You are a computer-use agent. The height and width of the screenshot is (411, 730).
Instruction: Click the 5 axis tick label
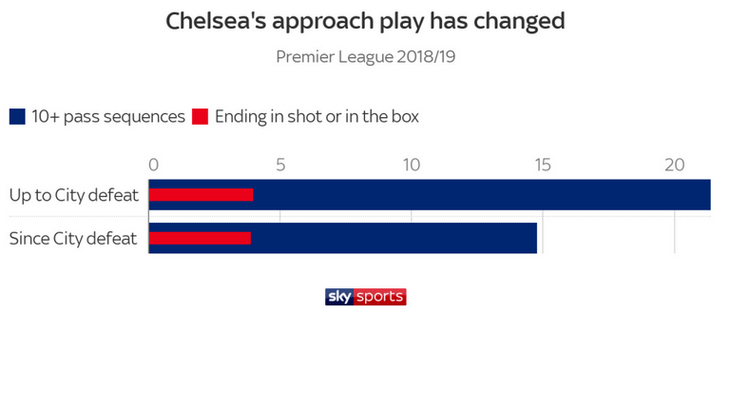pos(280,164)
